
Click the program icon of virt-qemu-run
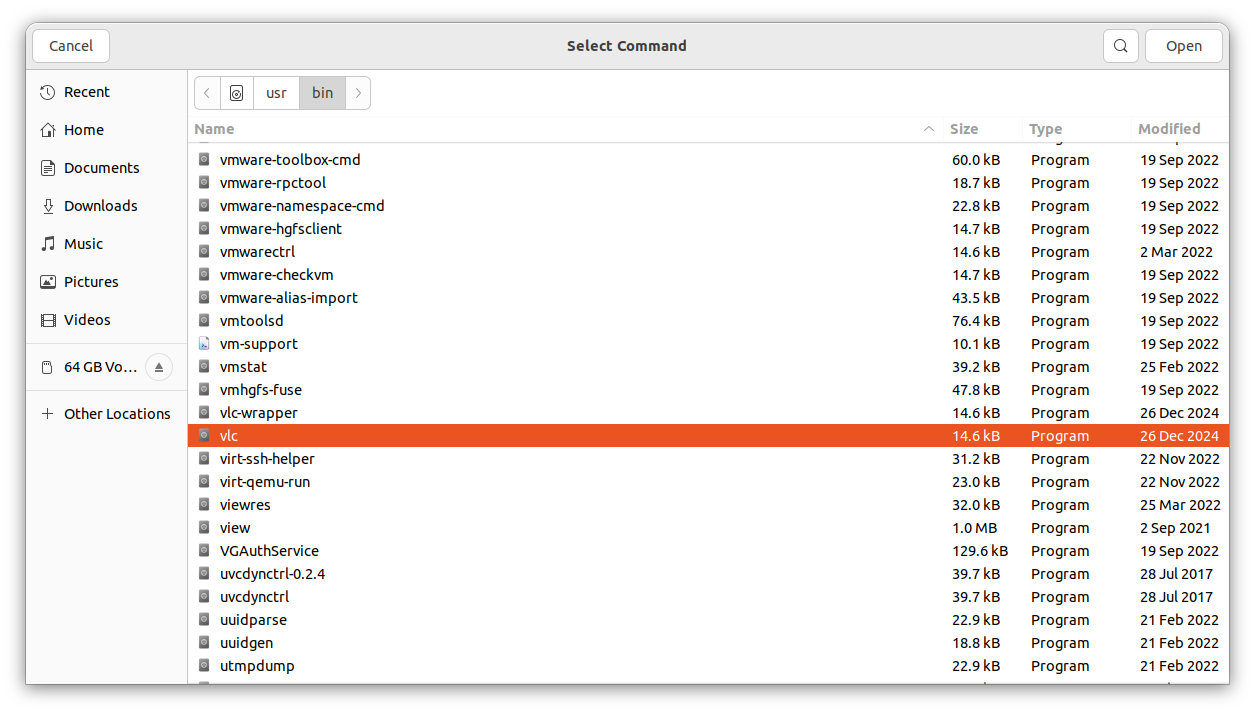[x=204, y=482]
